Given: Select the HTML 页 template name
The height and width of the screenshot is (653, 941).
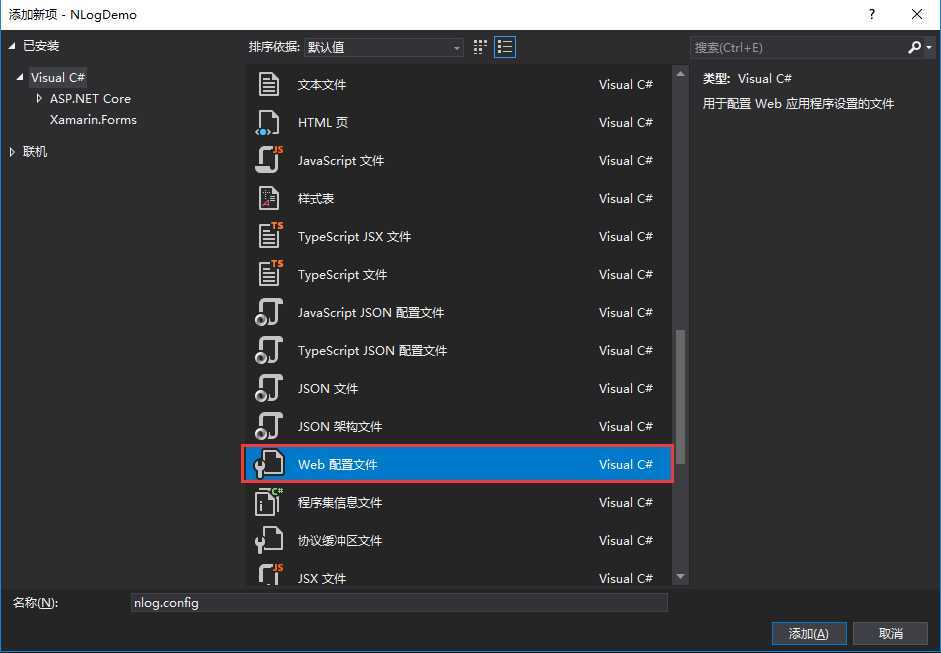Looking at the screenshot, I should coord(323,122).
